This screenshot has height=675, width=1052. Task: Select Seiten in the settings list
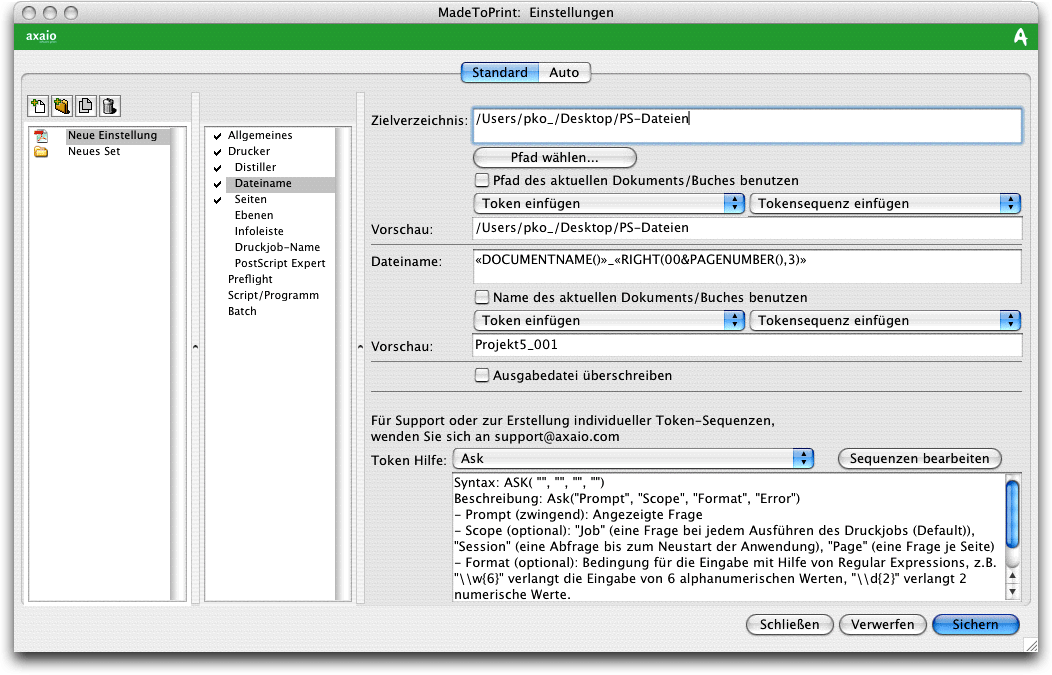(x=251, y=200)
